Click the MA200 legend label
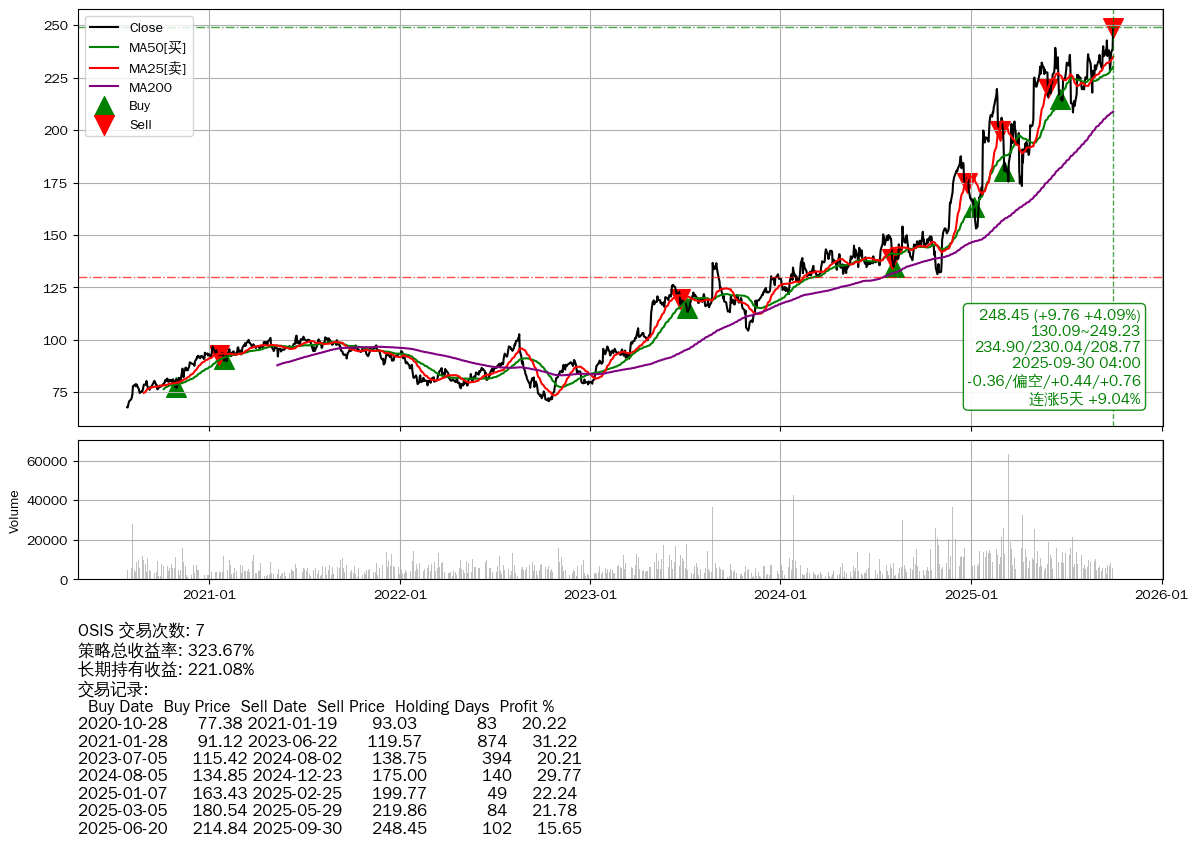 coord(150,87)
